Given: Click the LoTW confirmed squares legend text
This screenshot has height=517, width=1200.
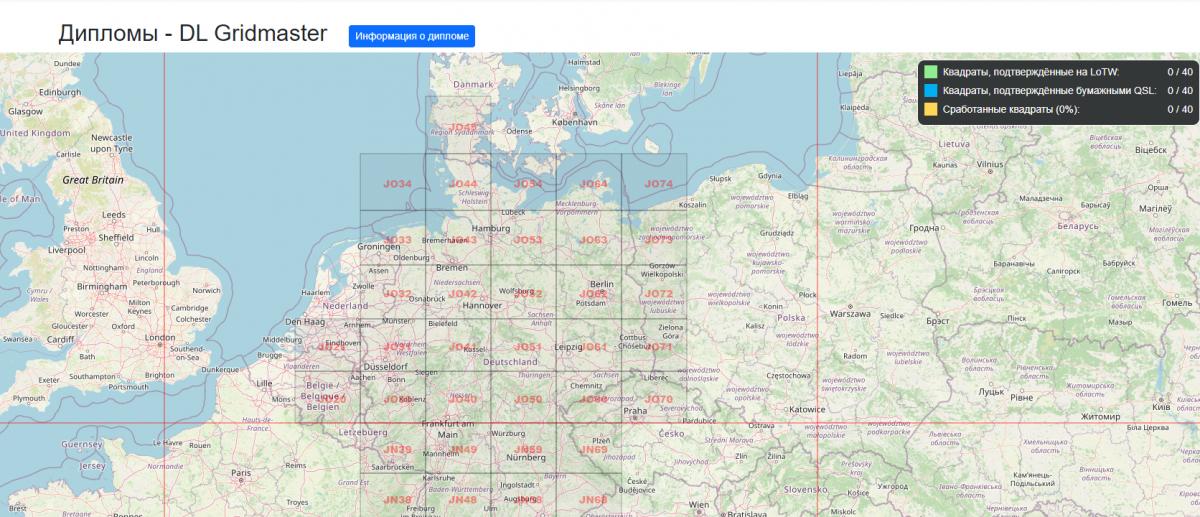Looking at the screenshot, I should 1030,72.
